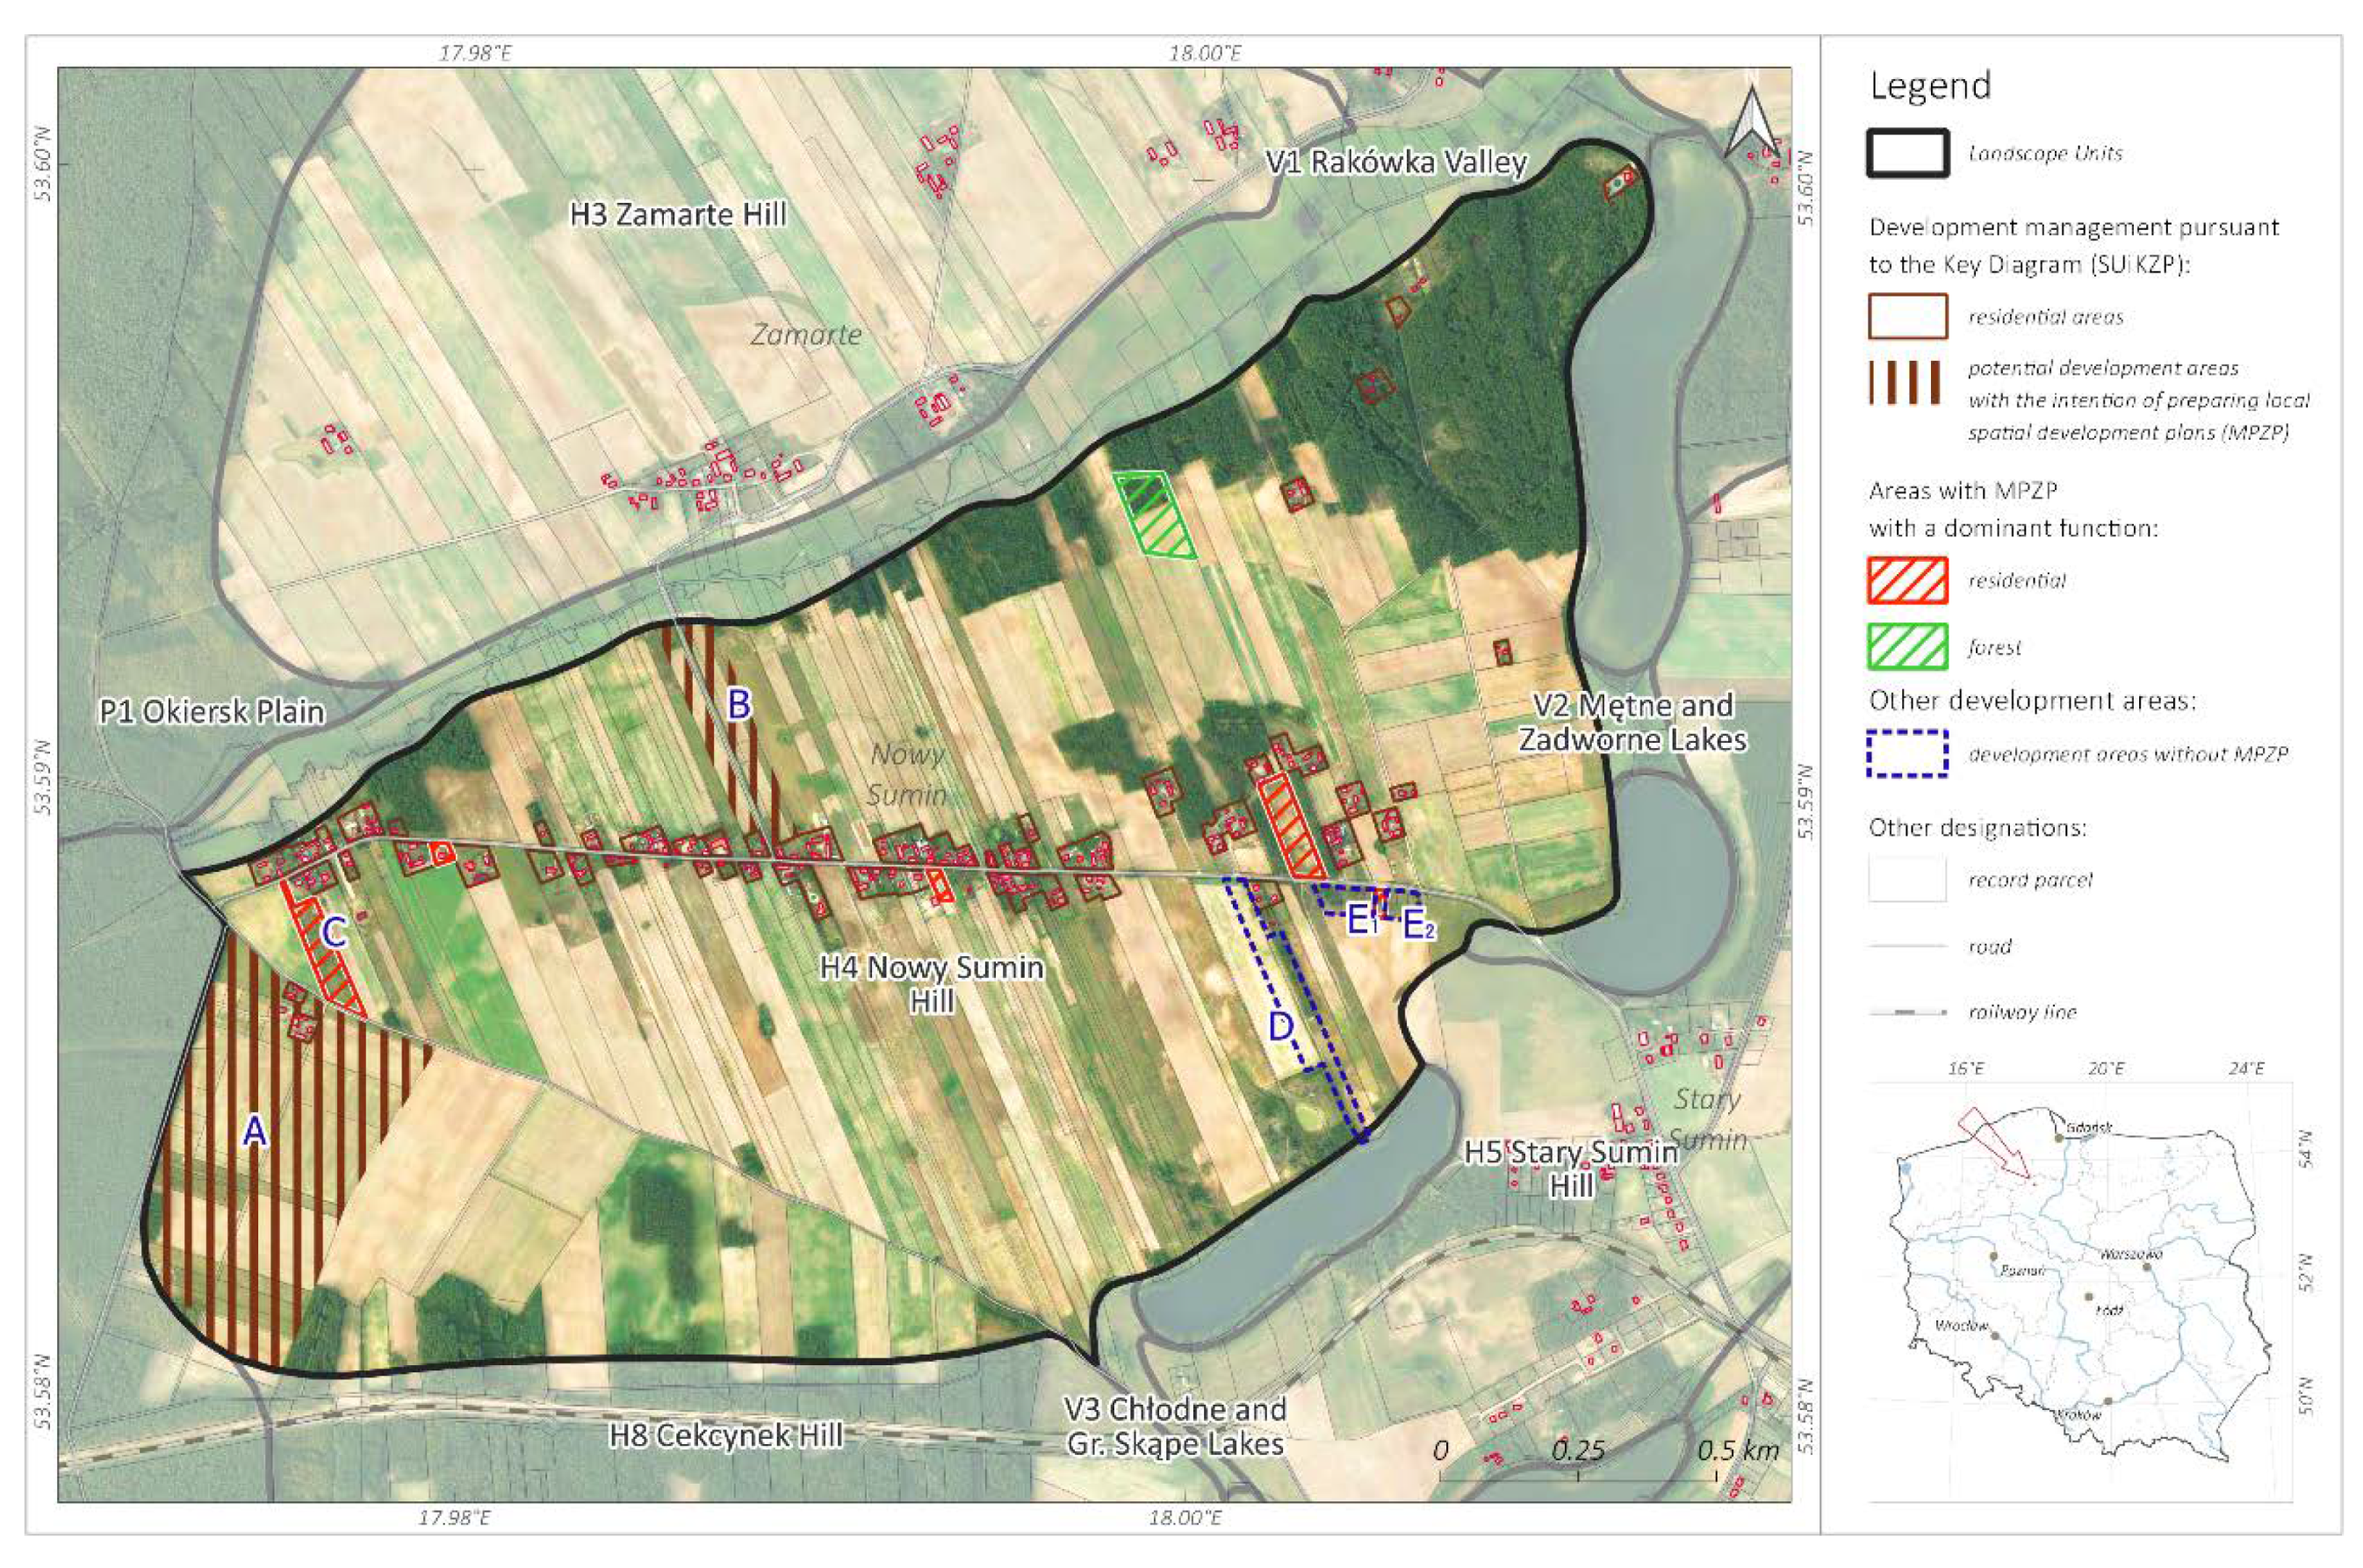This screenshot has height=1568, width=2363.
Task: Click the italic 'Stary Sumin' village name
Action: click(1708, 1120)
